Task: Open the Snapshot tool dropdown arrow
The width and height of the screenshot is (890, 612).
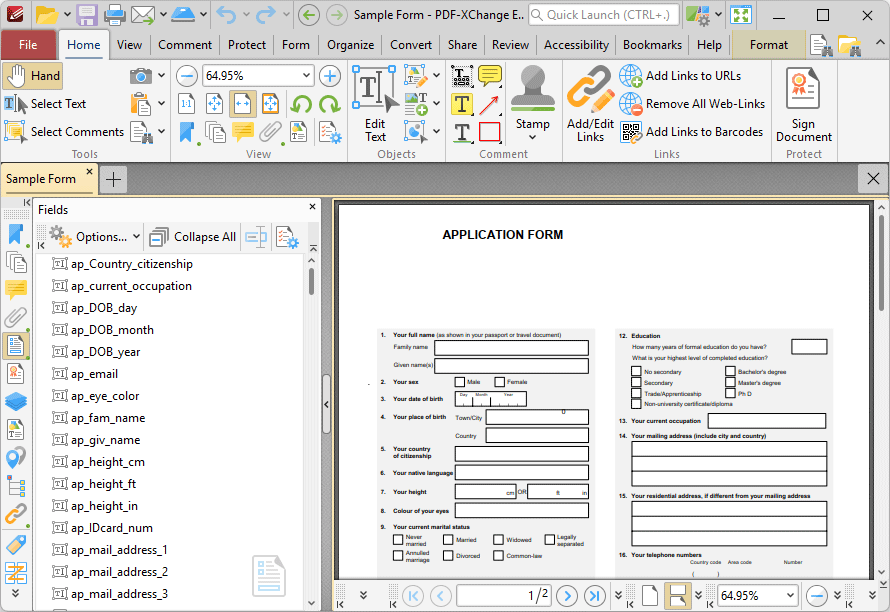Action: (x=161, y=76)
